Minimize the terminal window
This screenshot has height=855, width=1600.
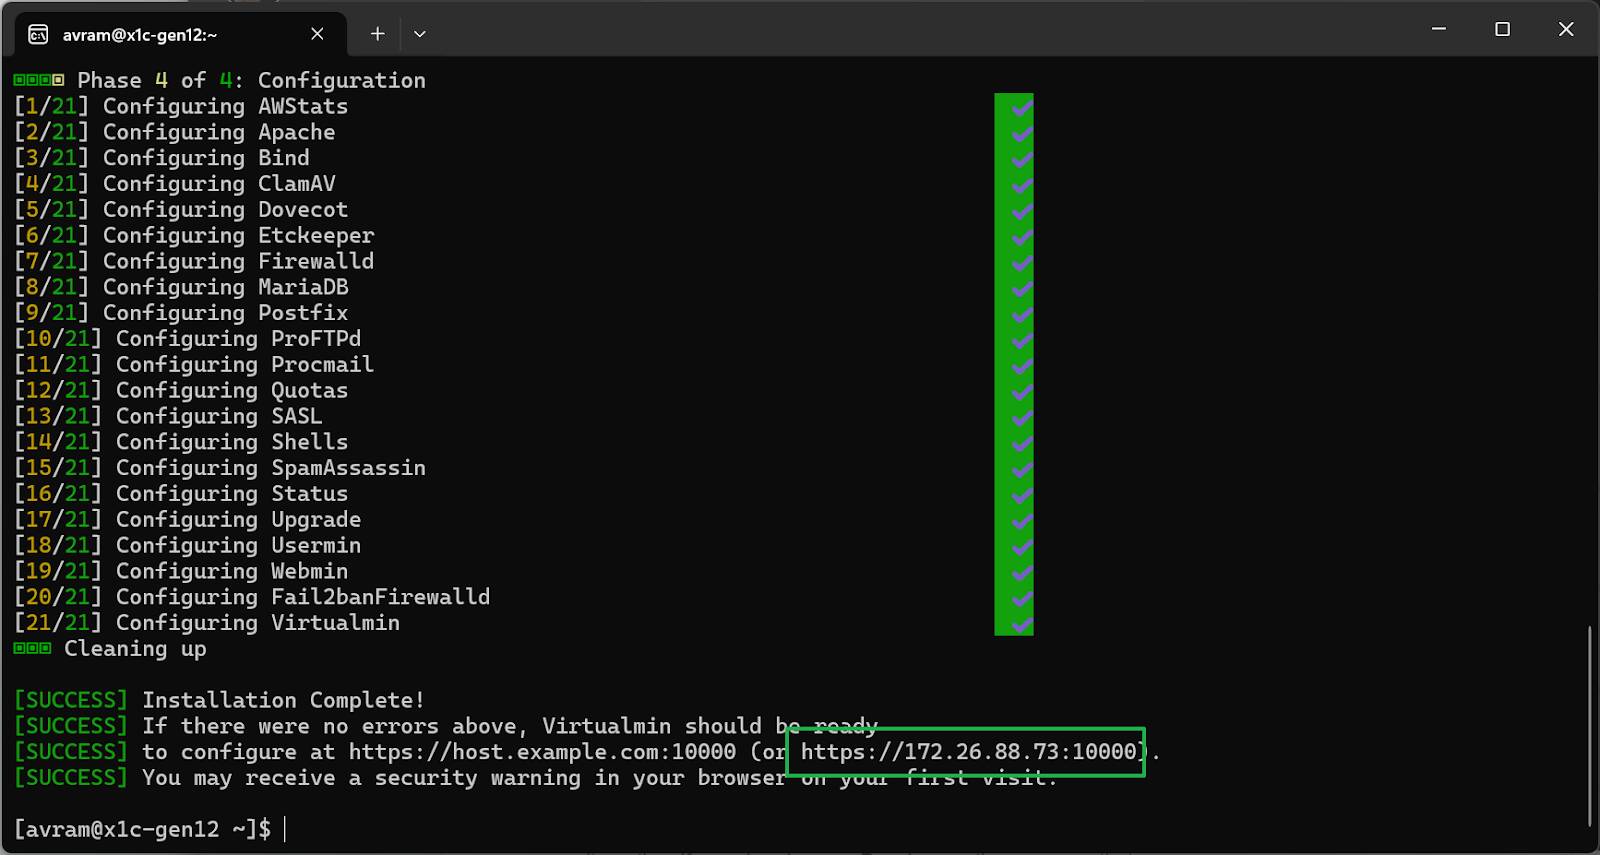click(x=1439, y=29)
